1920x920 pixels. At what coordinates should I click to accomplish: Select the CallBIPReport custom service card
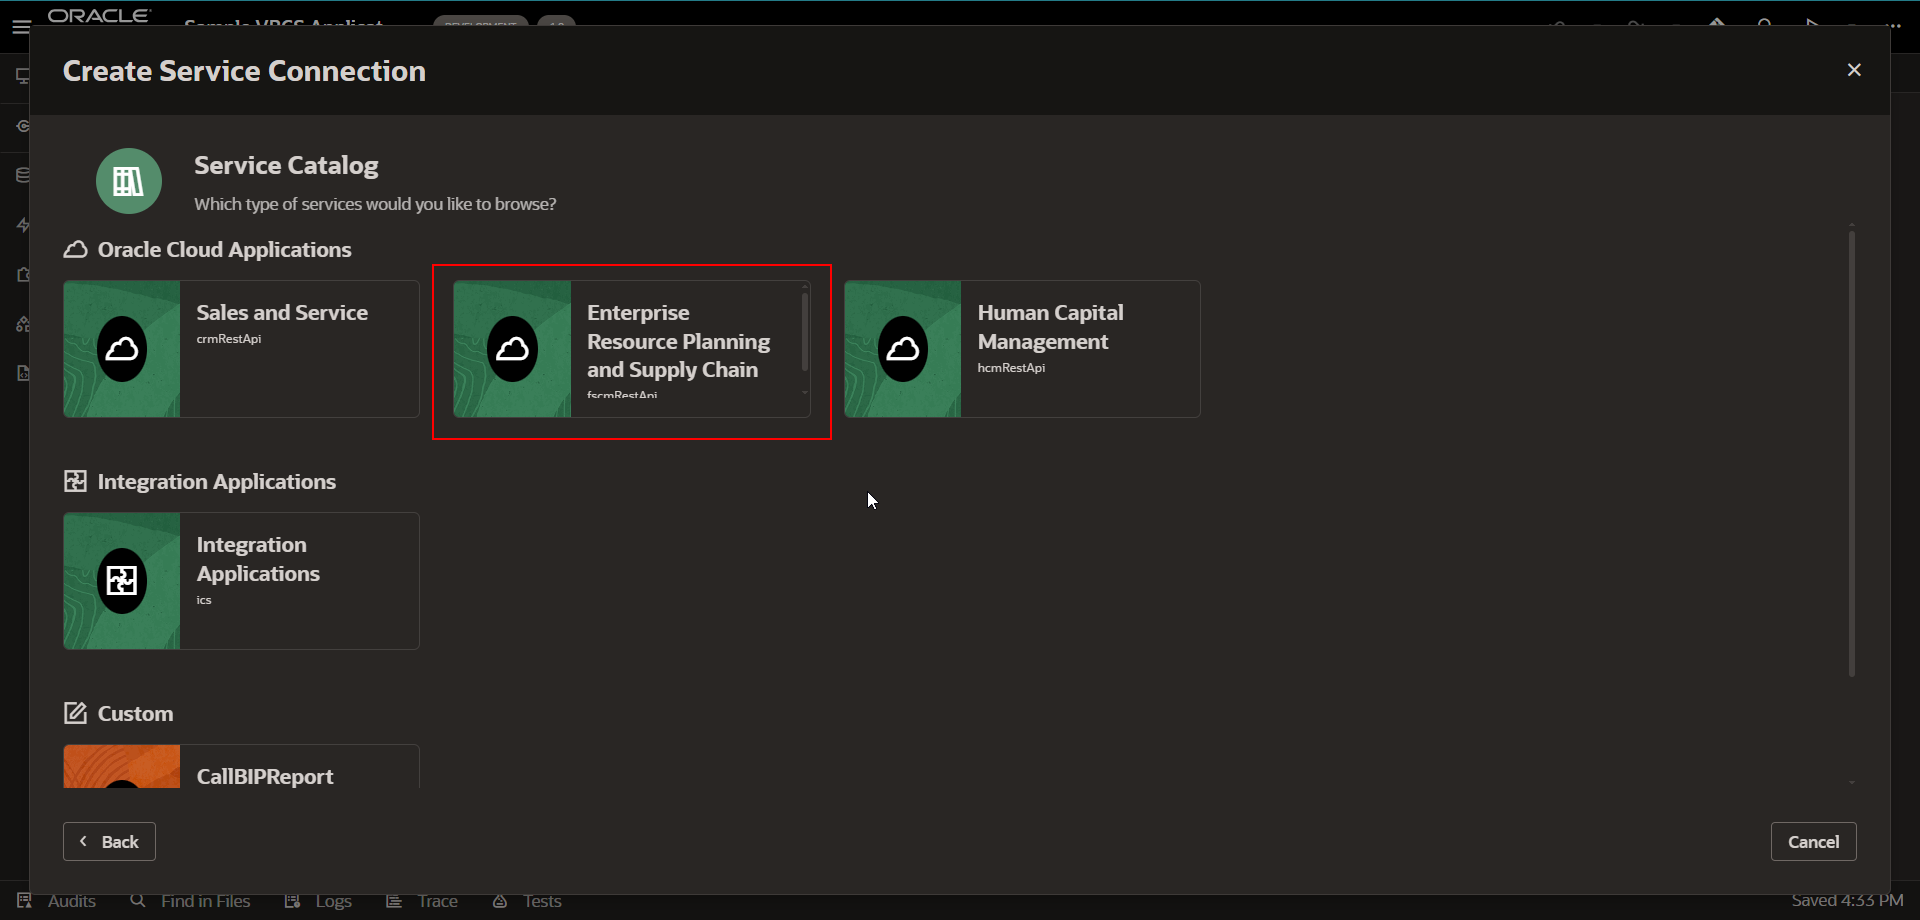[241, 767]
